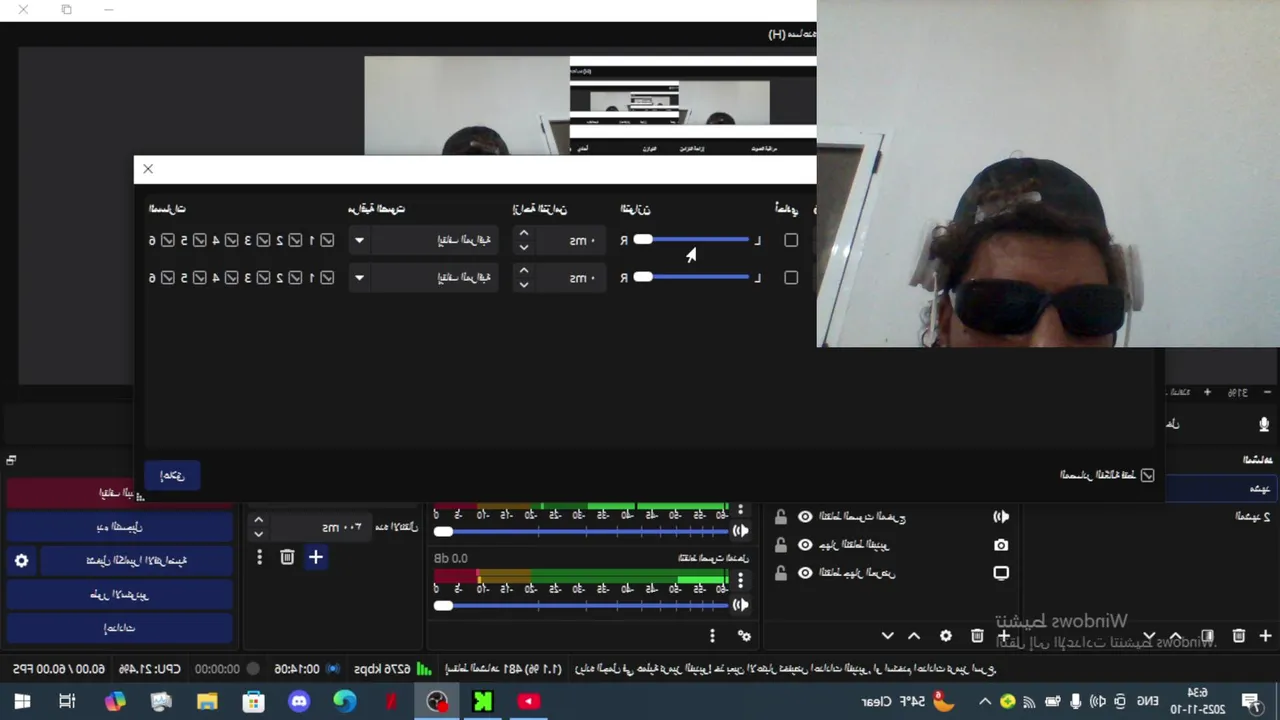Open virtual camera settings gear
1280x720 pixels.
pyautogui.click(x=21, y=561)
